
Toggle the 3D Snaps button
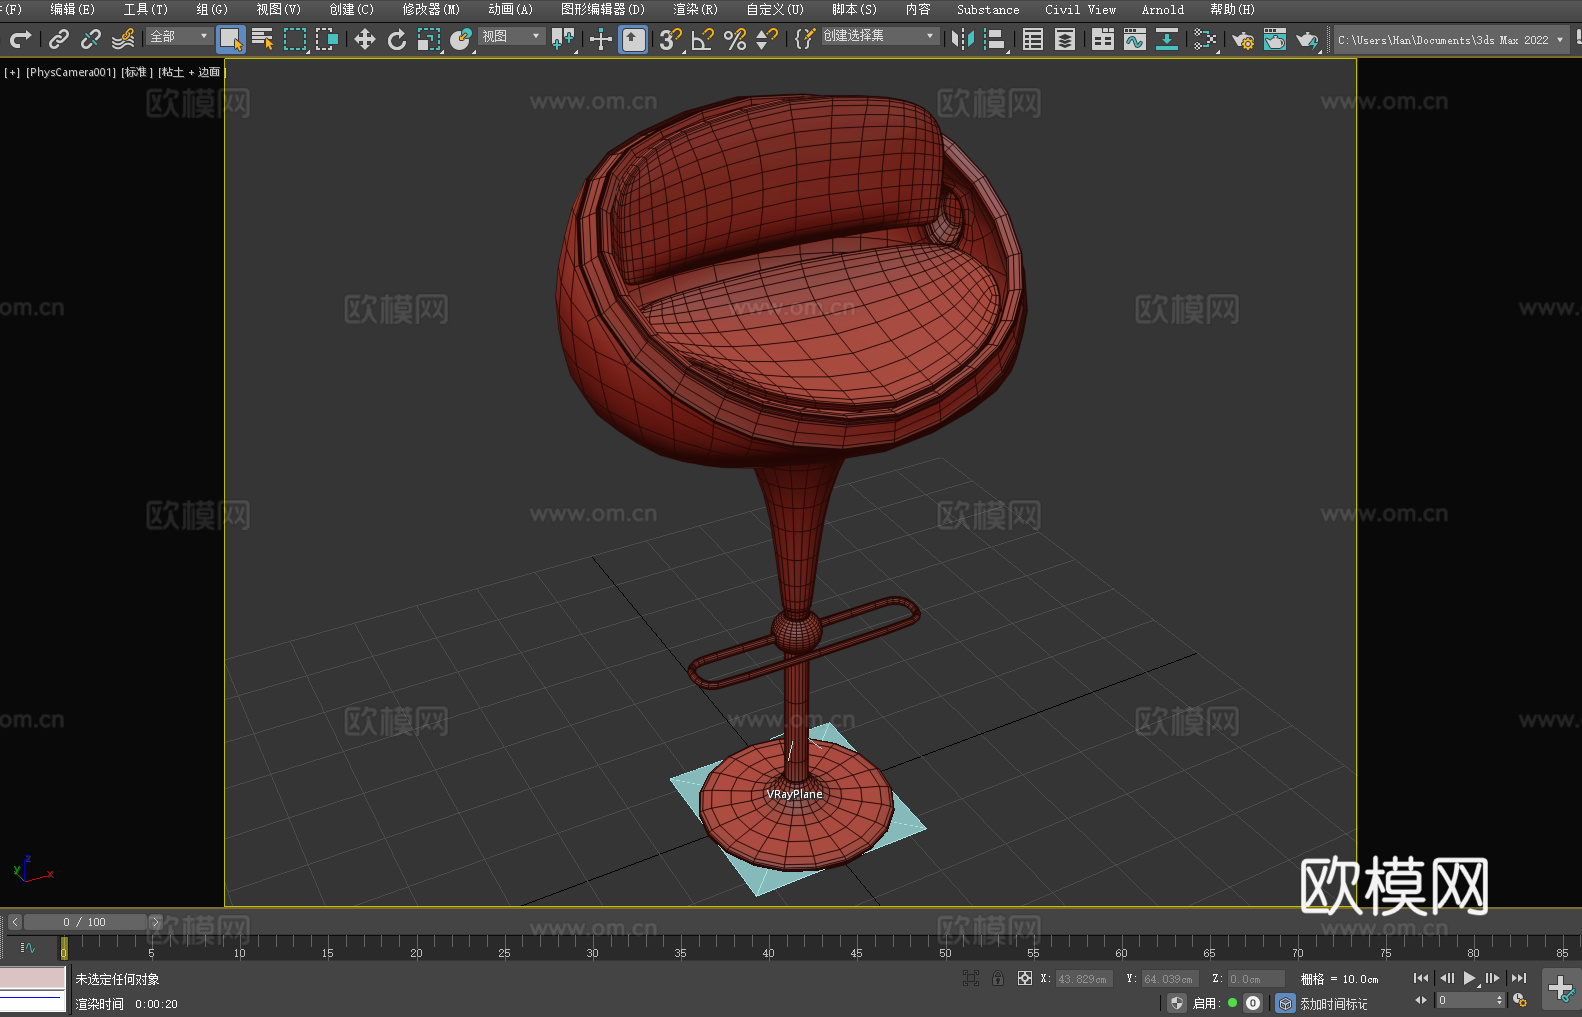pos(670,40)
